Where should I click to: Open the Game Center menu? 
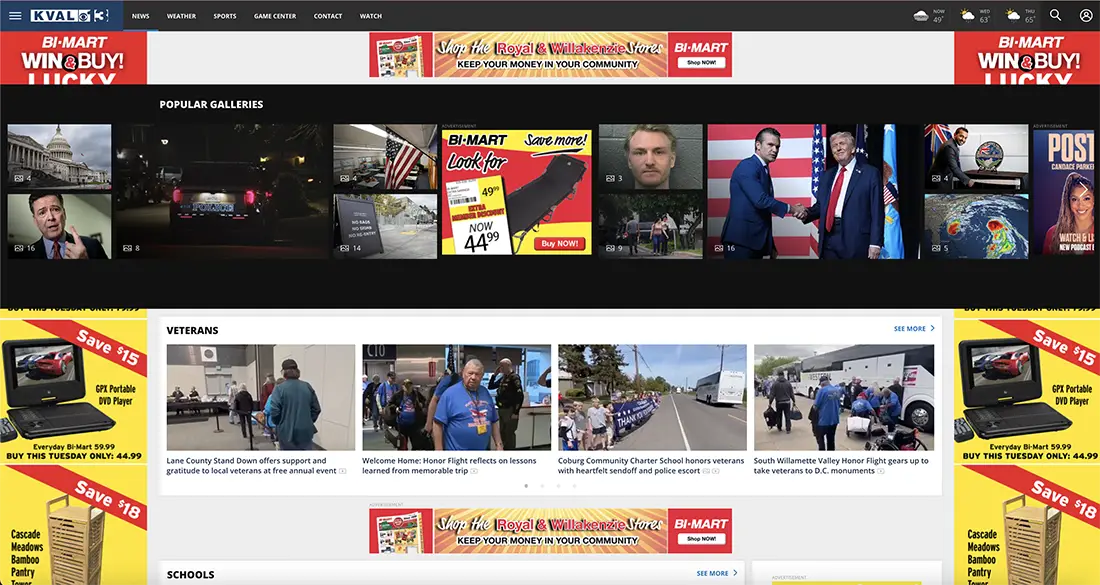point(275,15)
